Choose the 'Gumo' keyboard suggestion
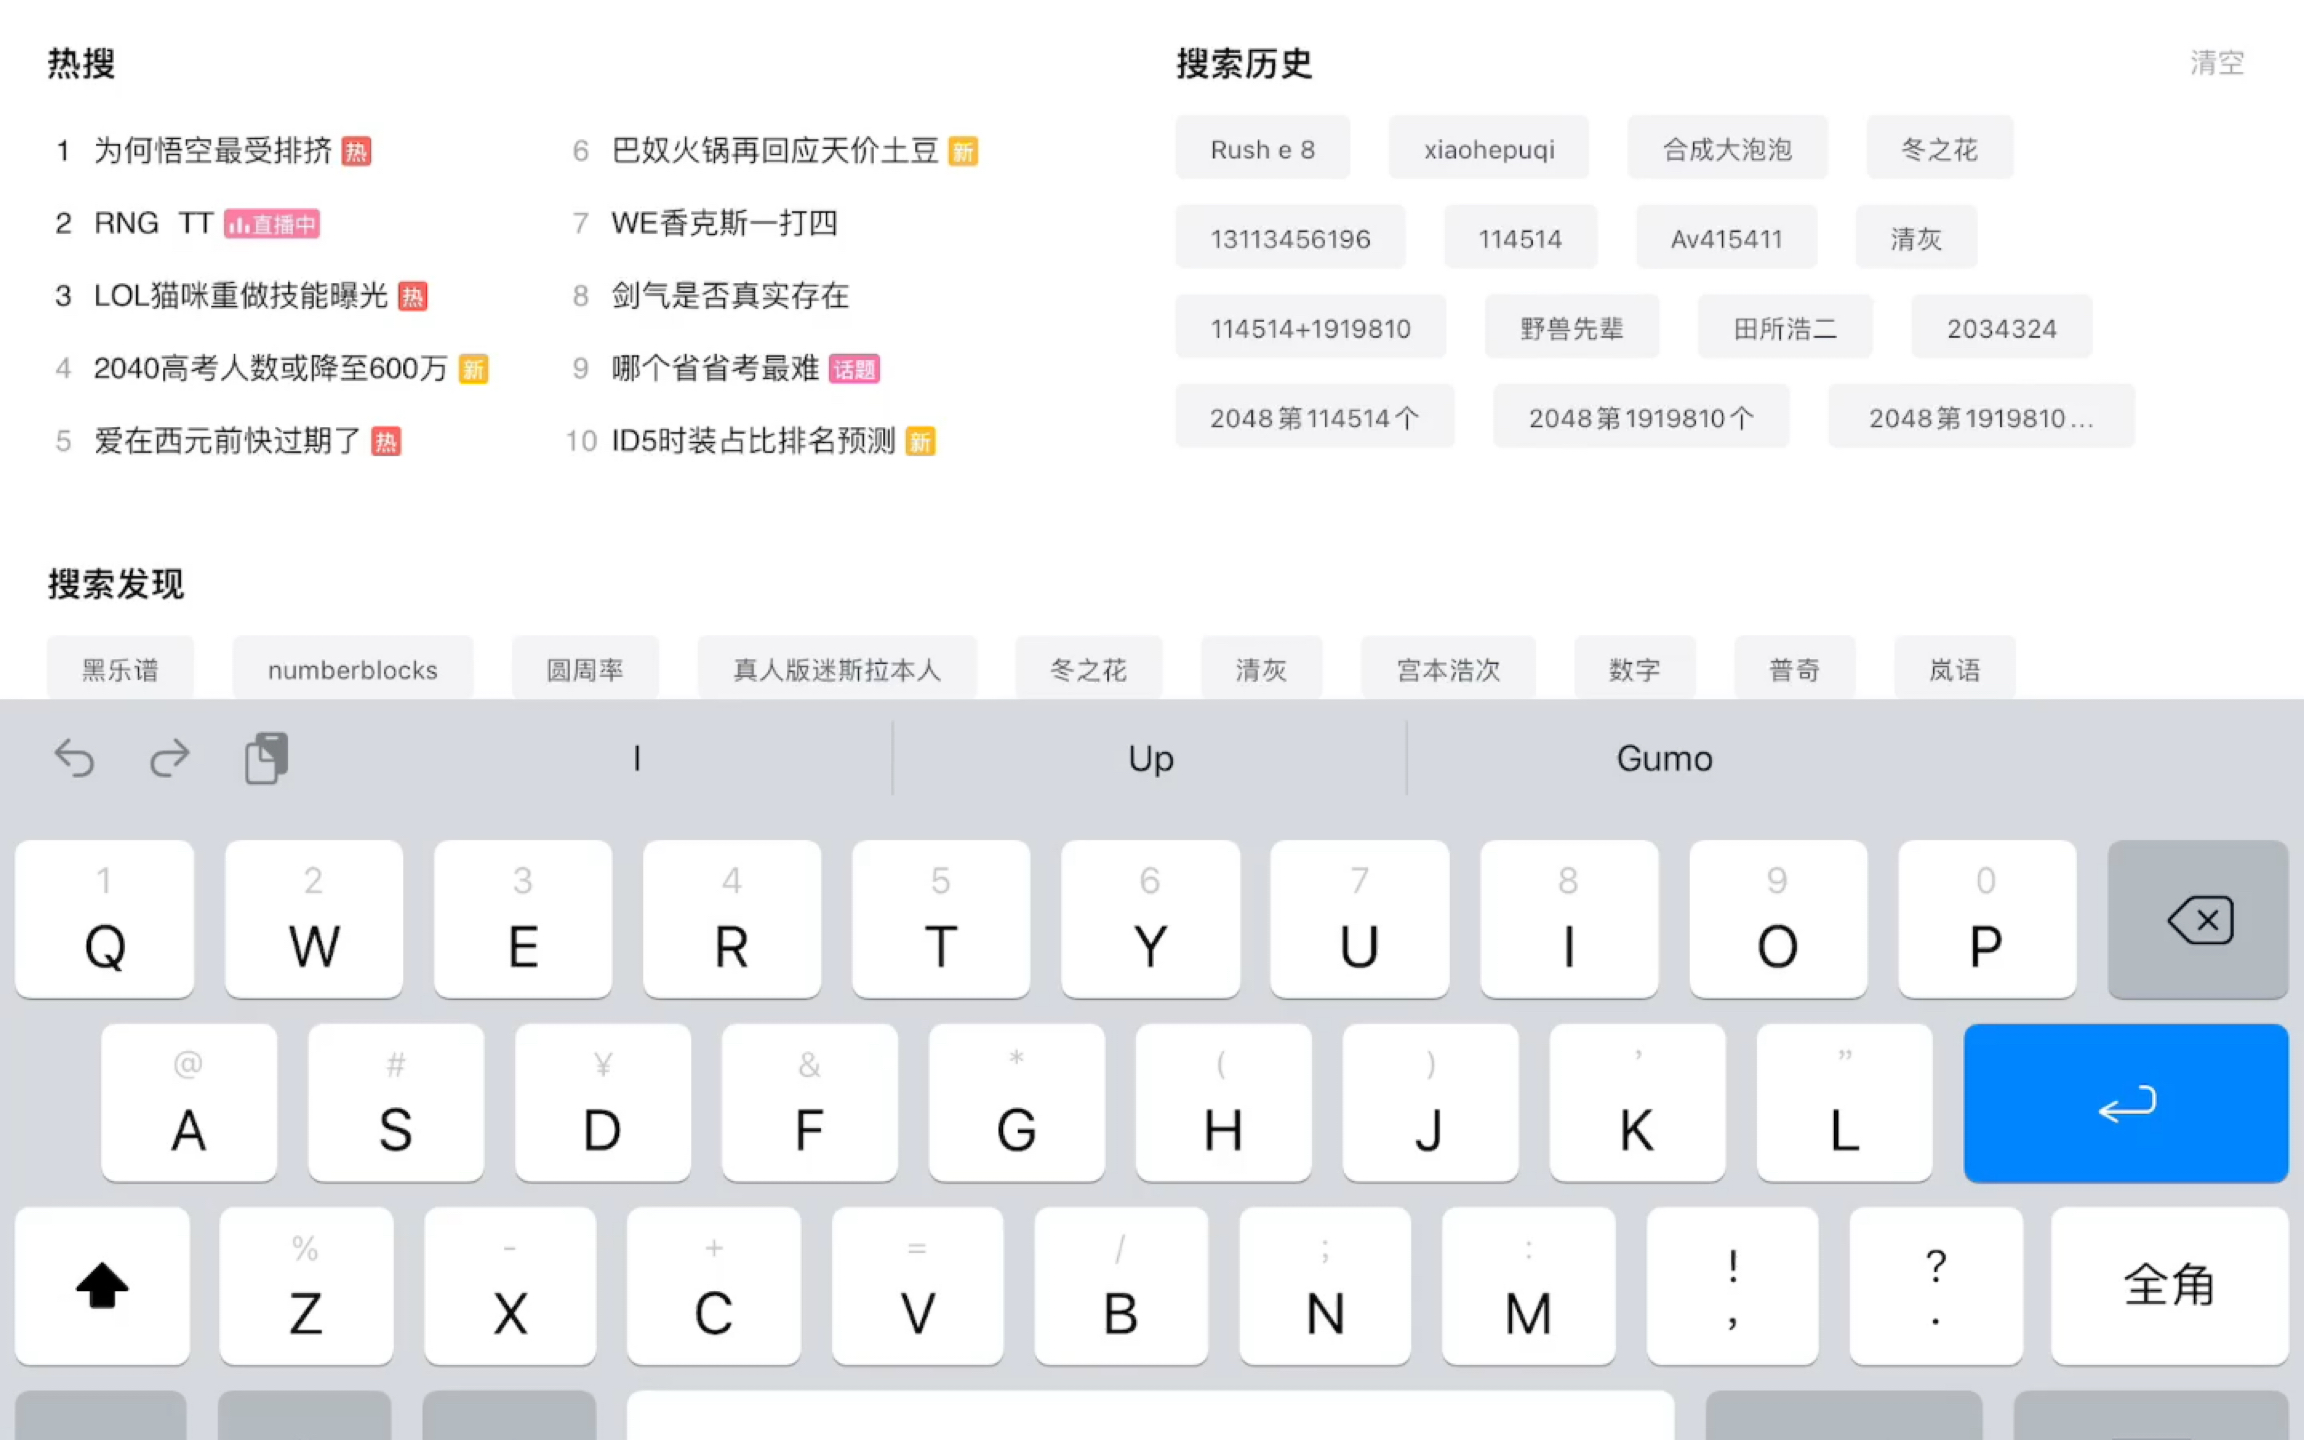2304x1440 pixels. [x=1664, y=759]
